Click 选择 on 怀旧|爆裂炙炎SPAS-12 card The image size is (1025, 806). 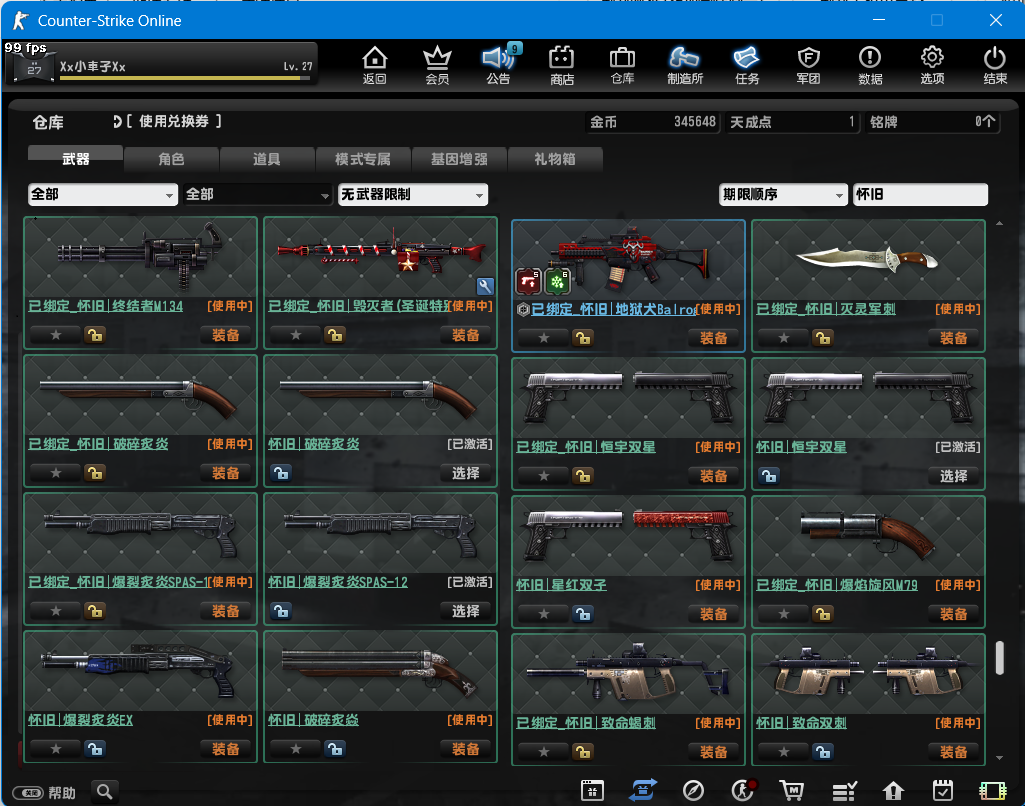coord(465,611)
